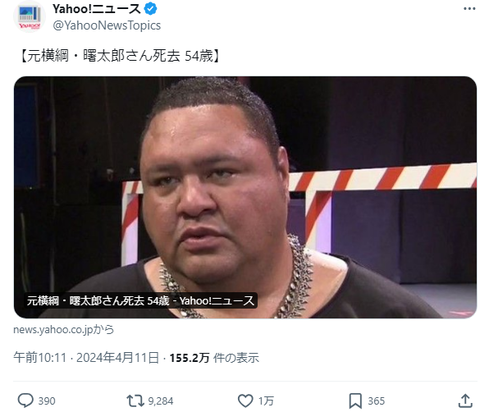Like the post with heart icon
Viewport: 480px width, 412px height.
(245, 401)
